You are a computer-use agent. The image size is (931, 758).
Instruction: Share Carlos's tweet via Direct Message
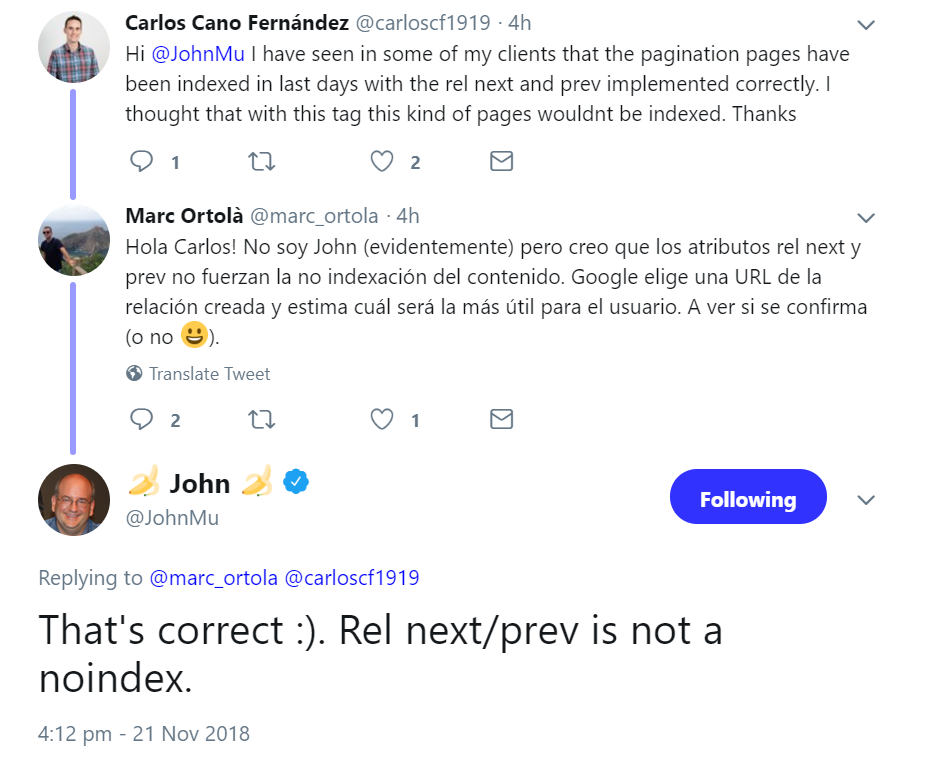pyautogui.click(x=501, y=160)
